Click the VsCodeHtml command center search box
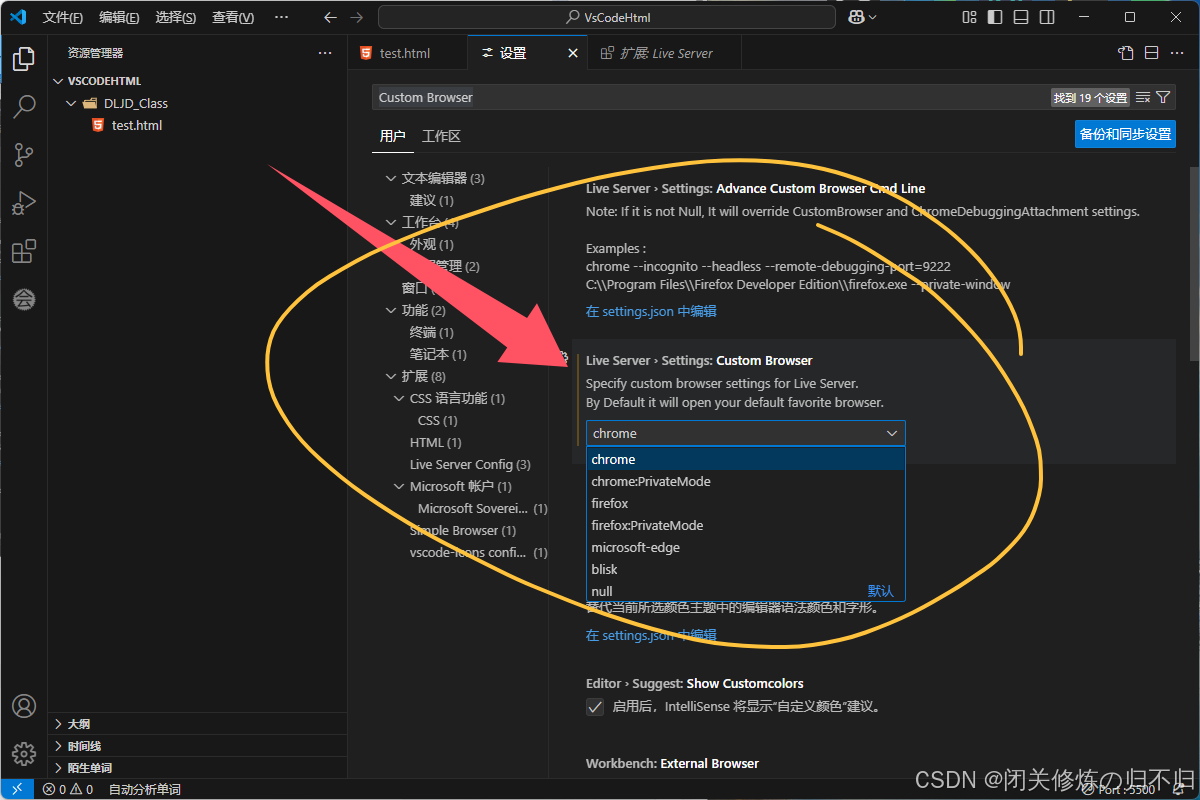The width and height of the screenshot is (1200, 800). [607, 17]
